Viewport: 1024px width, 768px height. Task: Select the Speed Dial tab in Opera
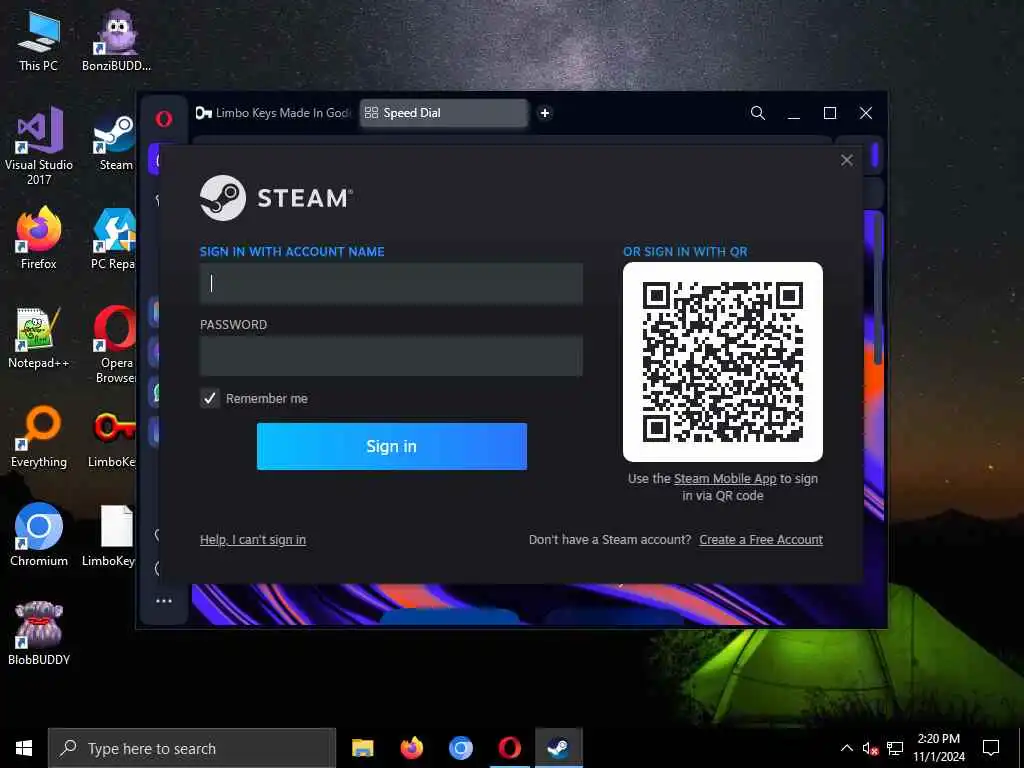443,113
